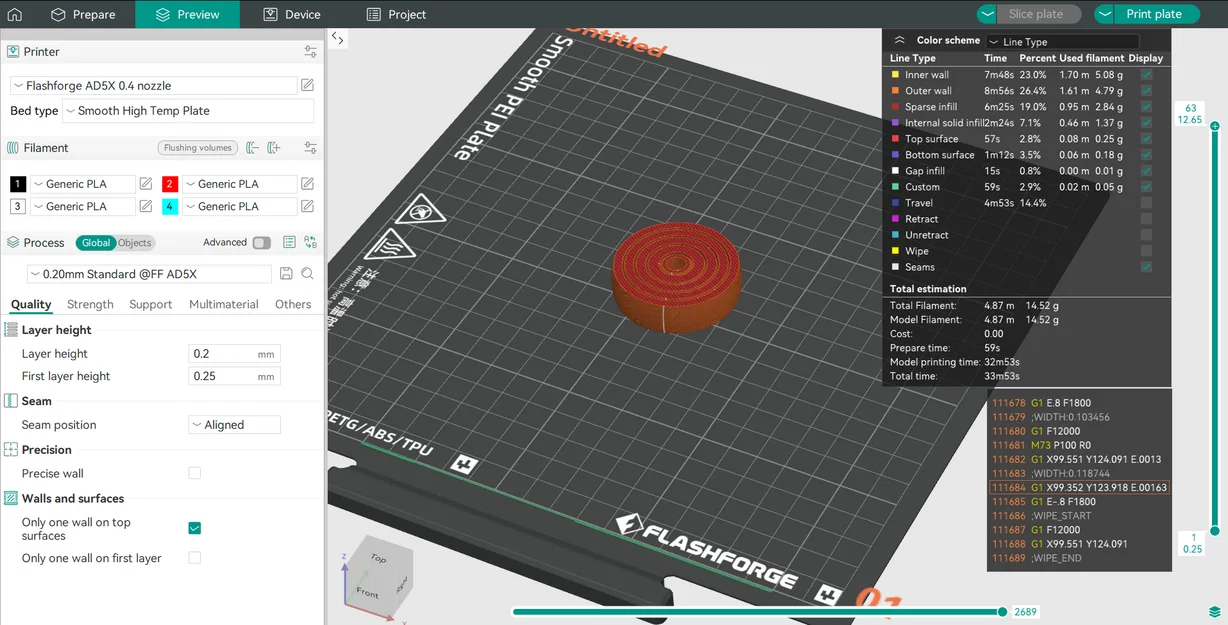Show Retract points in display

tap(1146, 219)
